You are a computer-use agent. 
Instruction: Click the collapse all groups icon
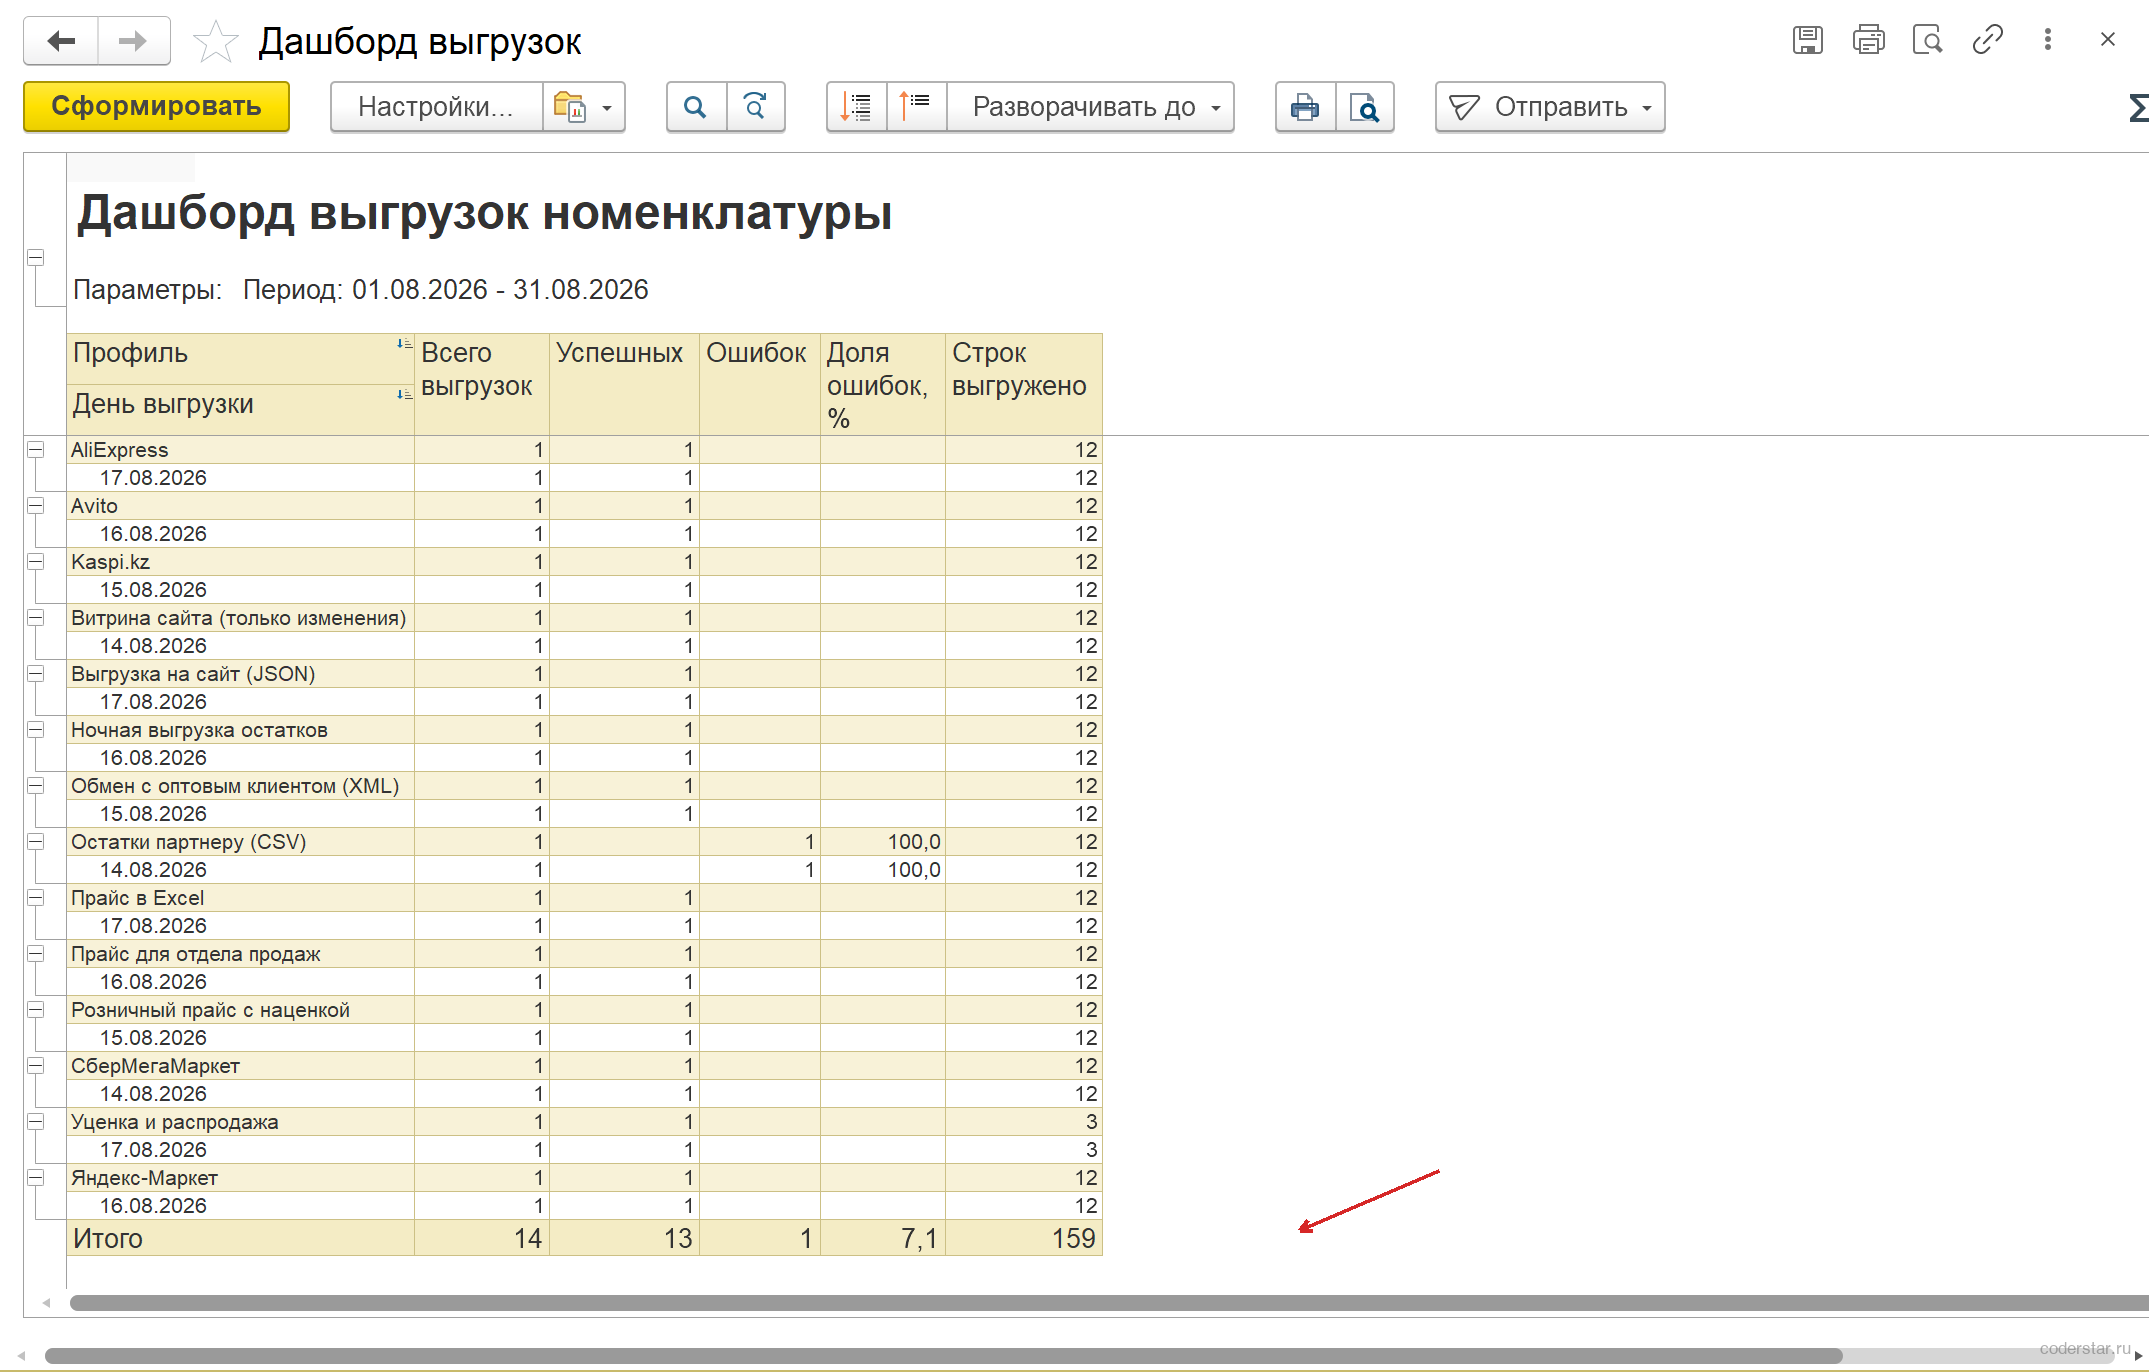coord(916,107)
